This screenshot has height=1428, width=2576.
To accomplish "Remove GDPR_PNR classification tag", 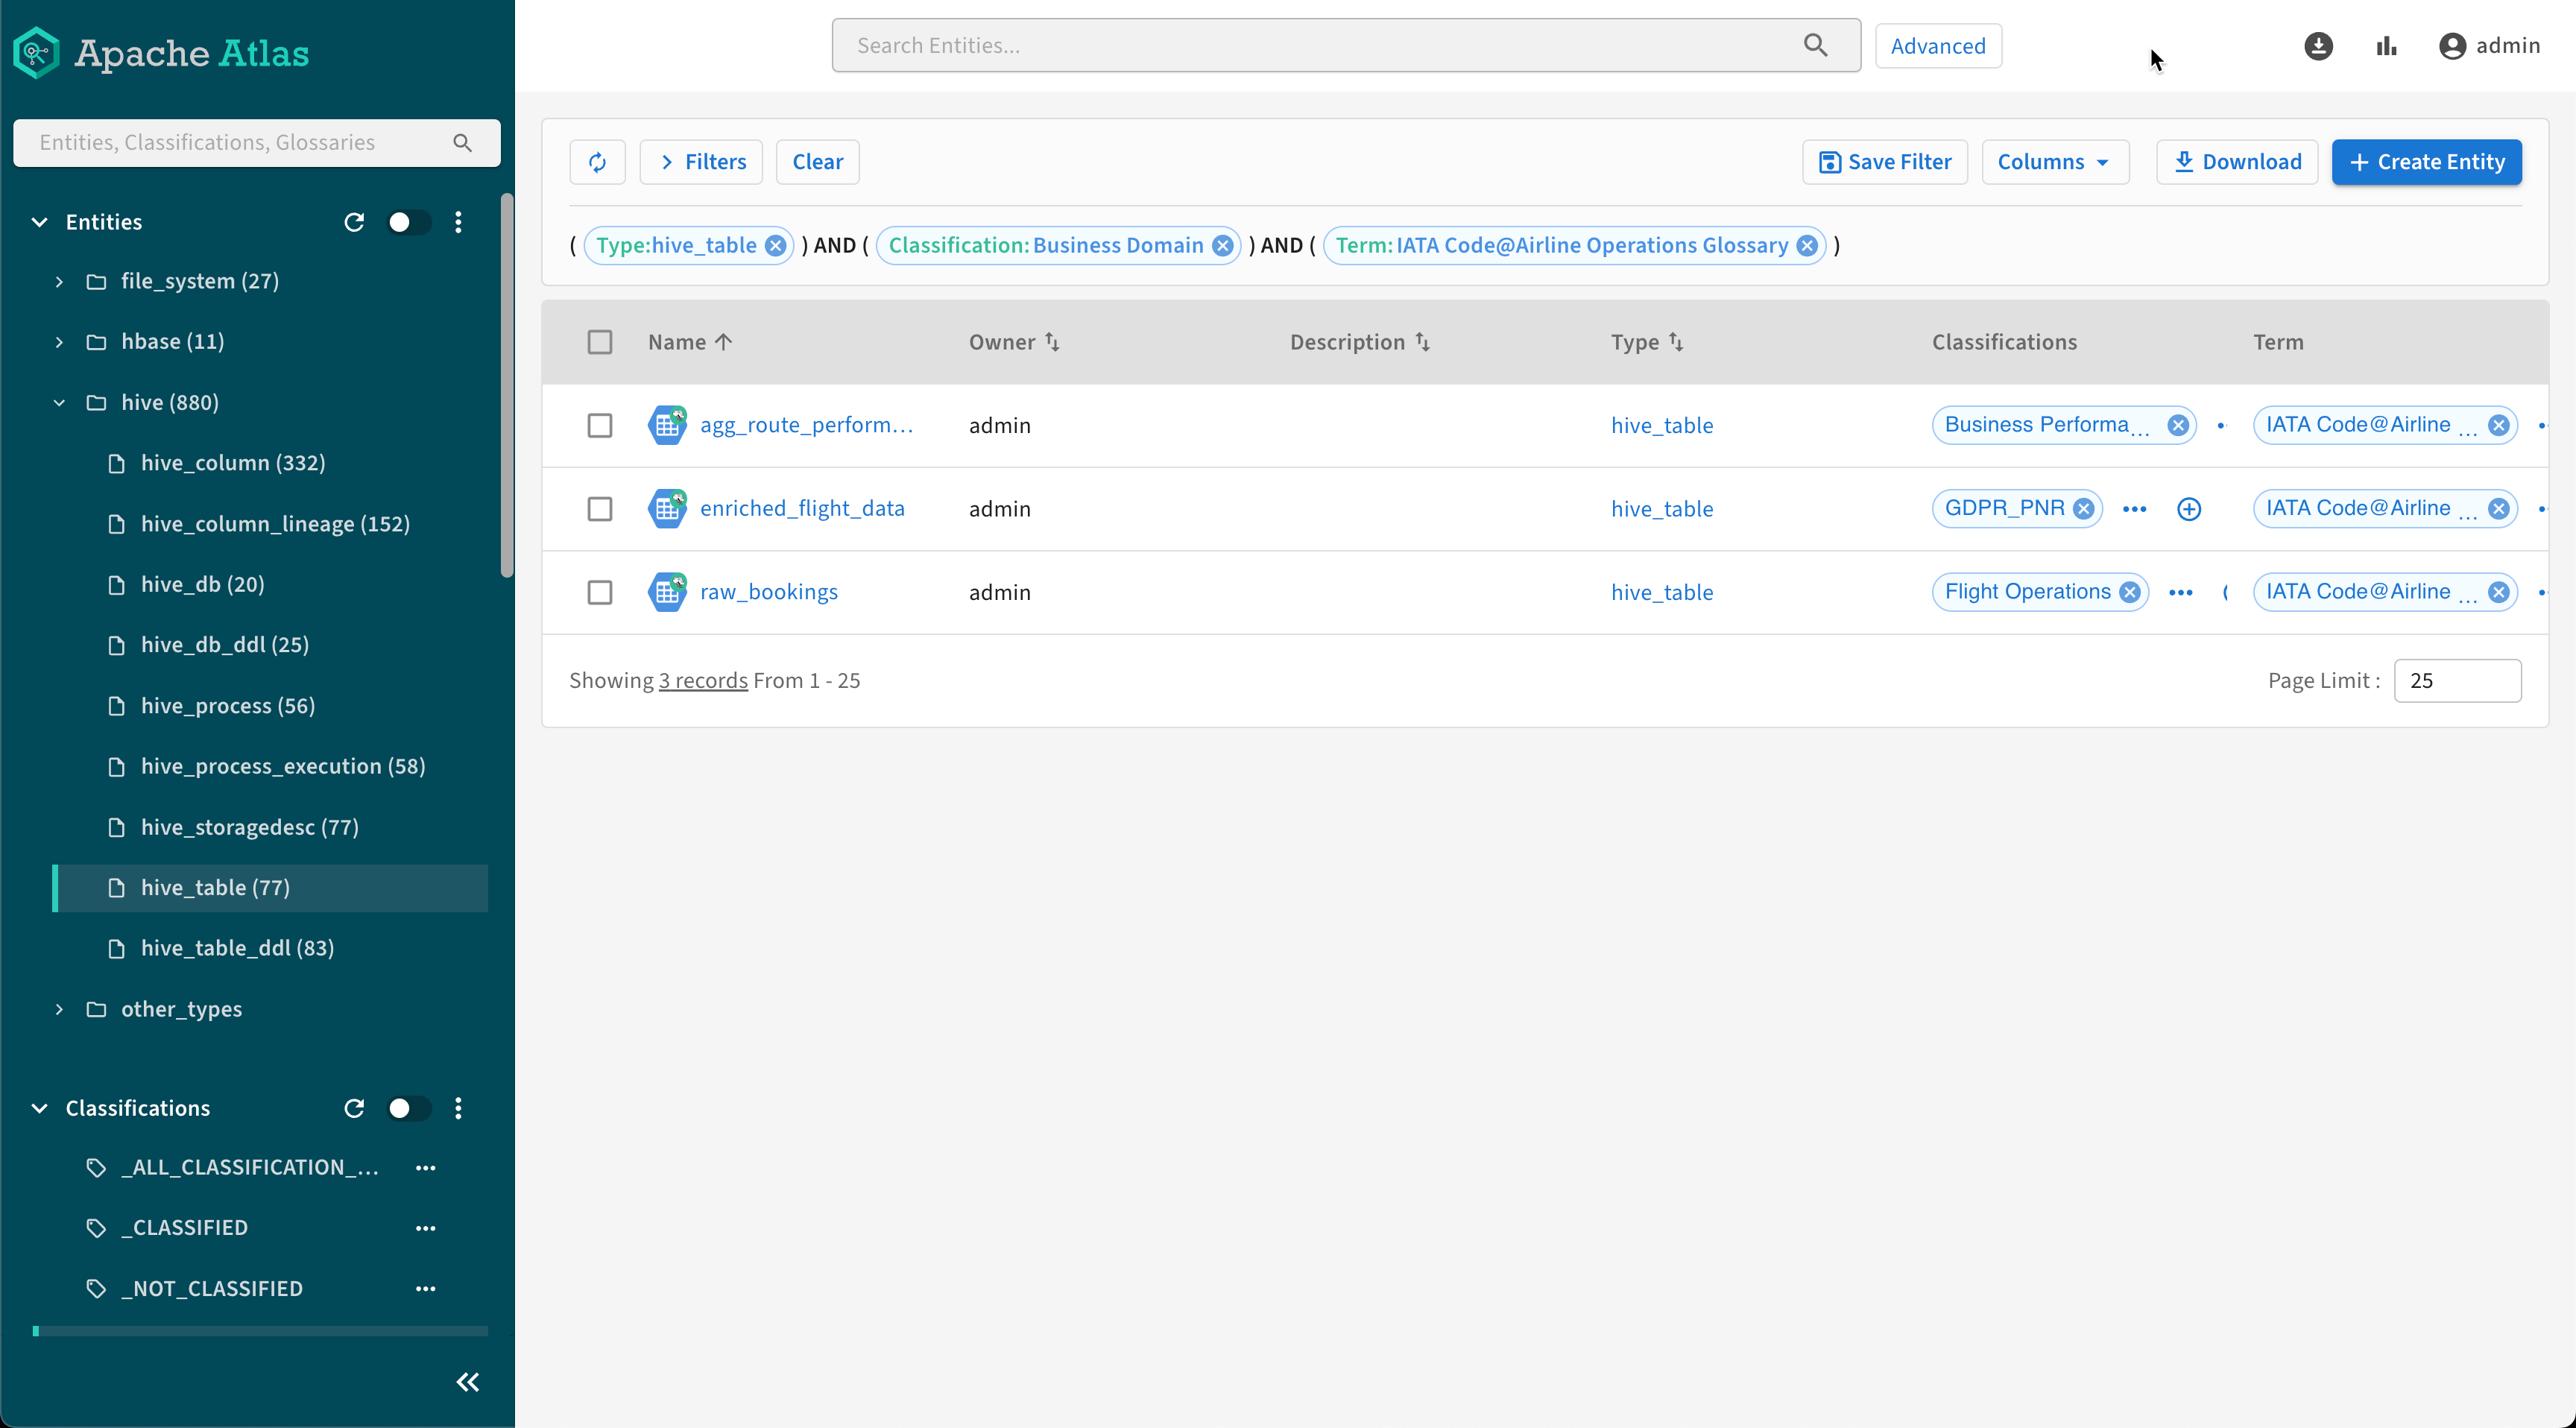I will pos(2083,509).
